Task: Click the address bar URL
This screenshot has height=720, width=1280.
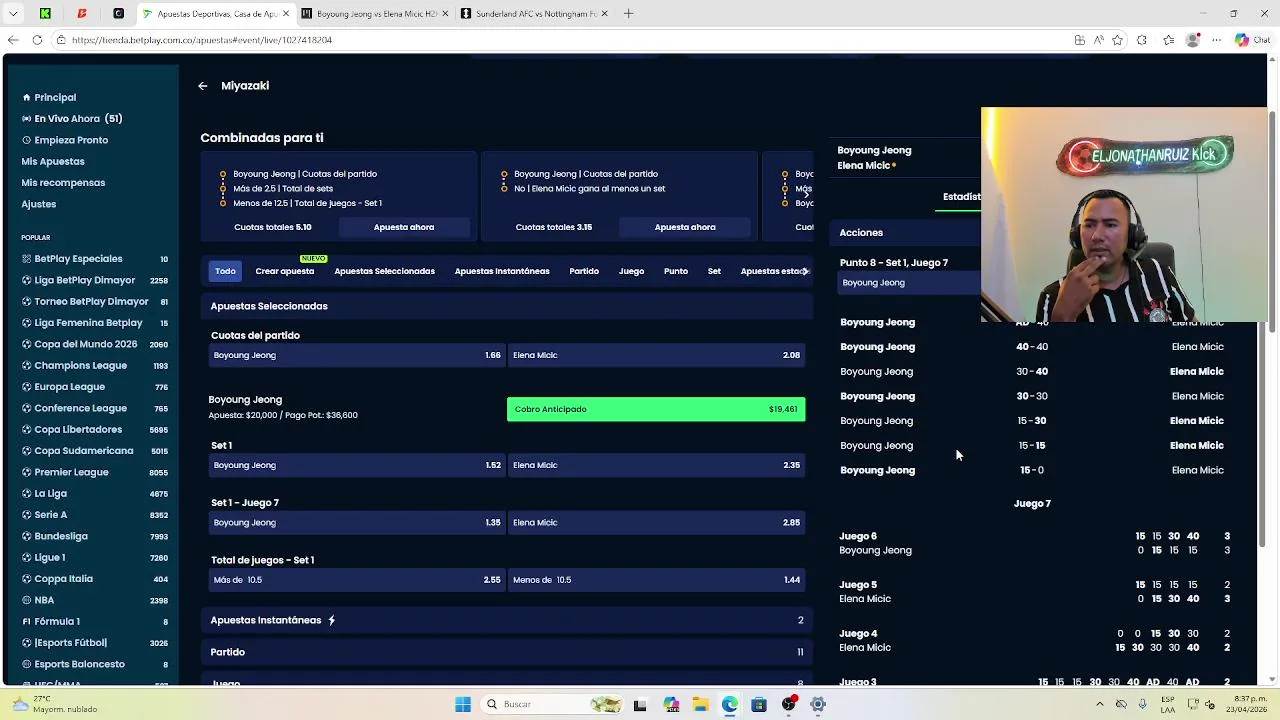Action: pyautogui.click(x=202, y=40)
